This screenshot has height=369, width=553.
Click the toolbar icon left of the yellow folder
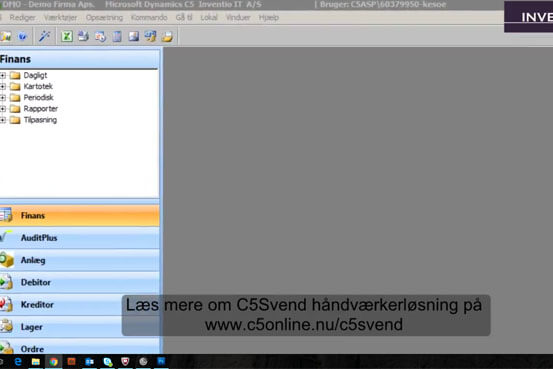click(x=151, y=36)
